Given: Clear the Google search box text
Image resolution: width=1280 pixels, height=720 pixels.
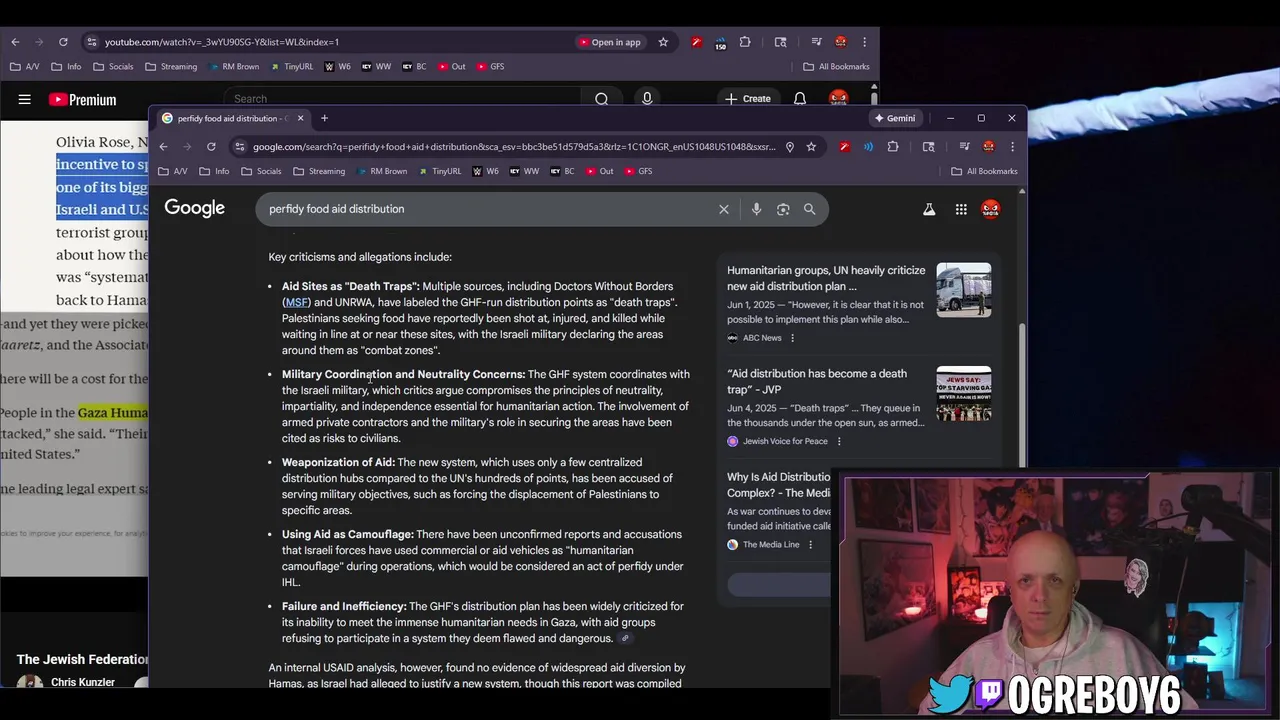Looking at the screenshot, I should pyautogui.click(x=724, y=209).
